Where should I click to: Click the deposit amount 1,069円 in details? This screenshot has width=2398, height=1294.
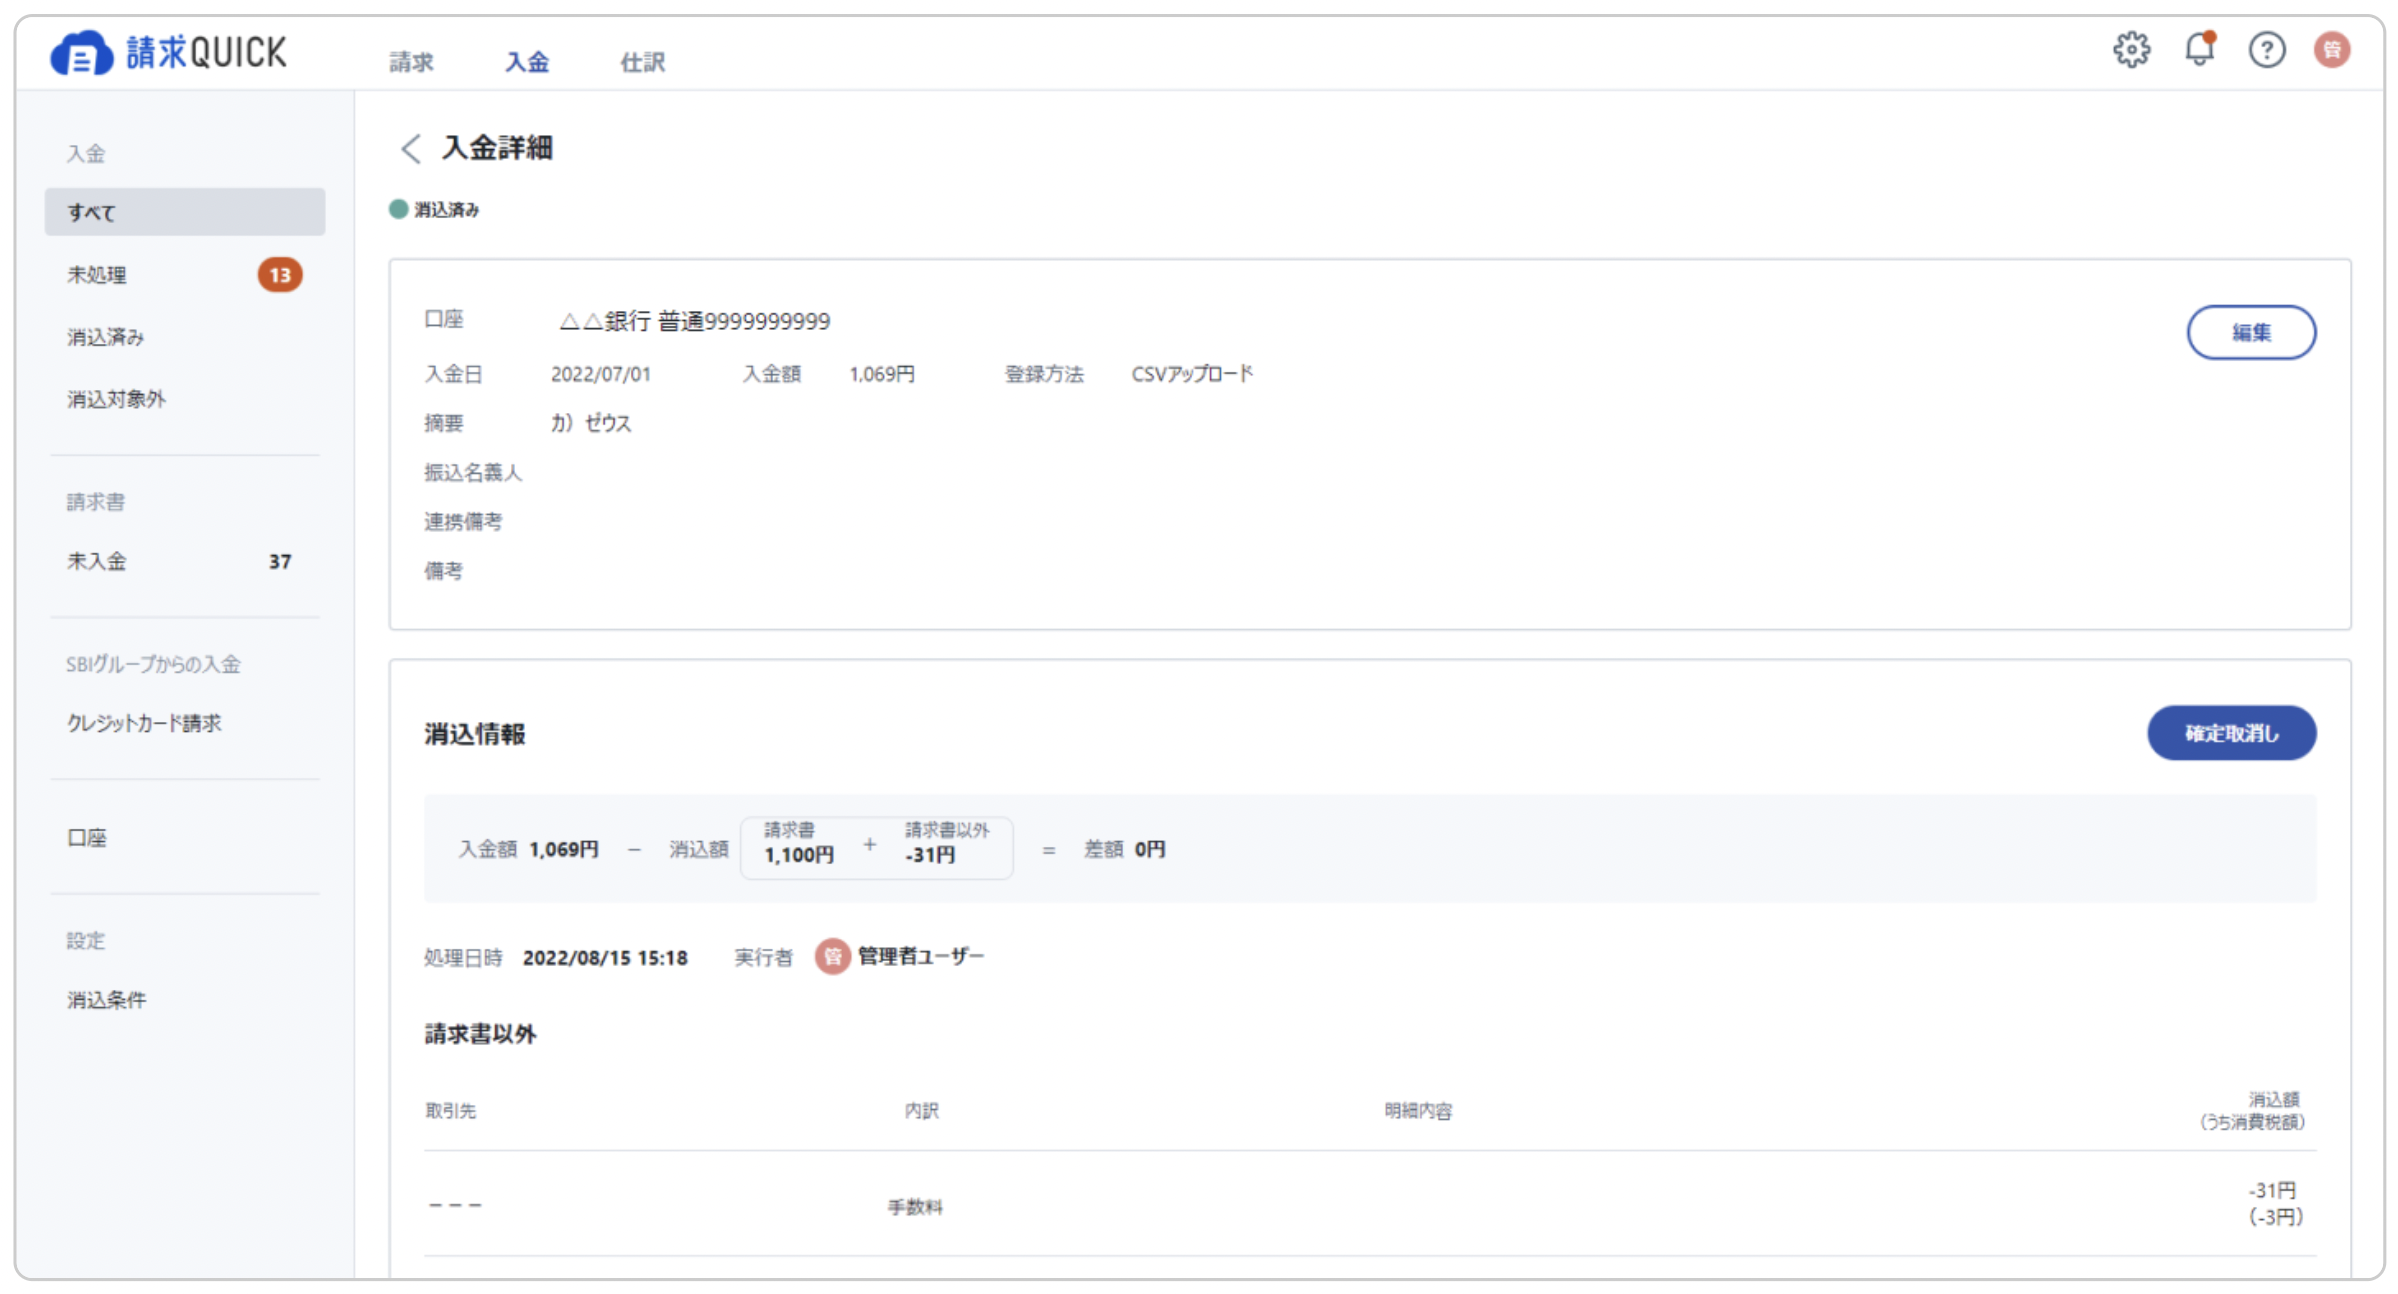pos(882,374)
